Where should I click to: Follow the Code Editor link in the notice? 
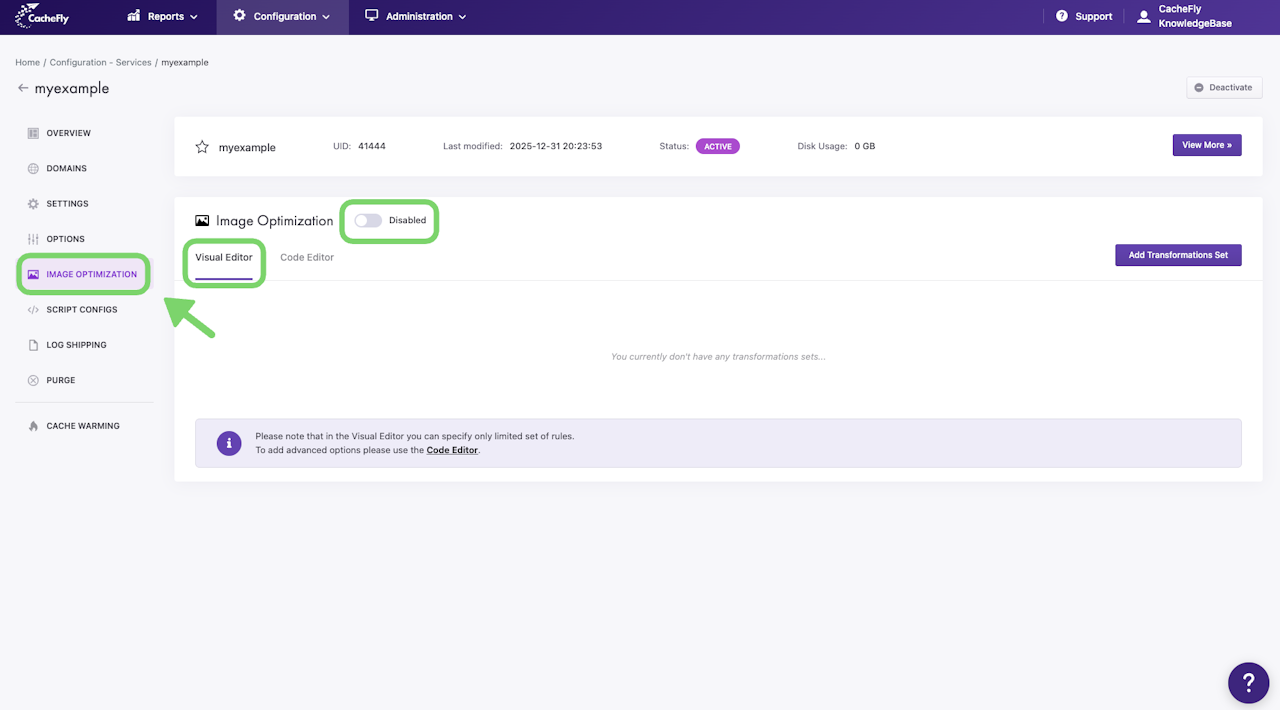pos(452,450)
